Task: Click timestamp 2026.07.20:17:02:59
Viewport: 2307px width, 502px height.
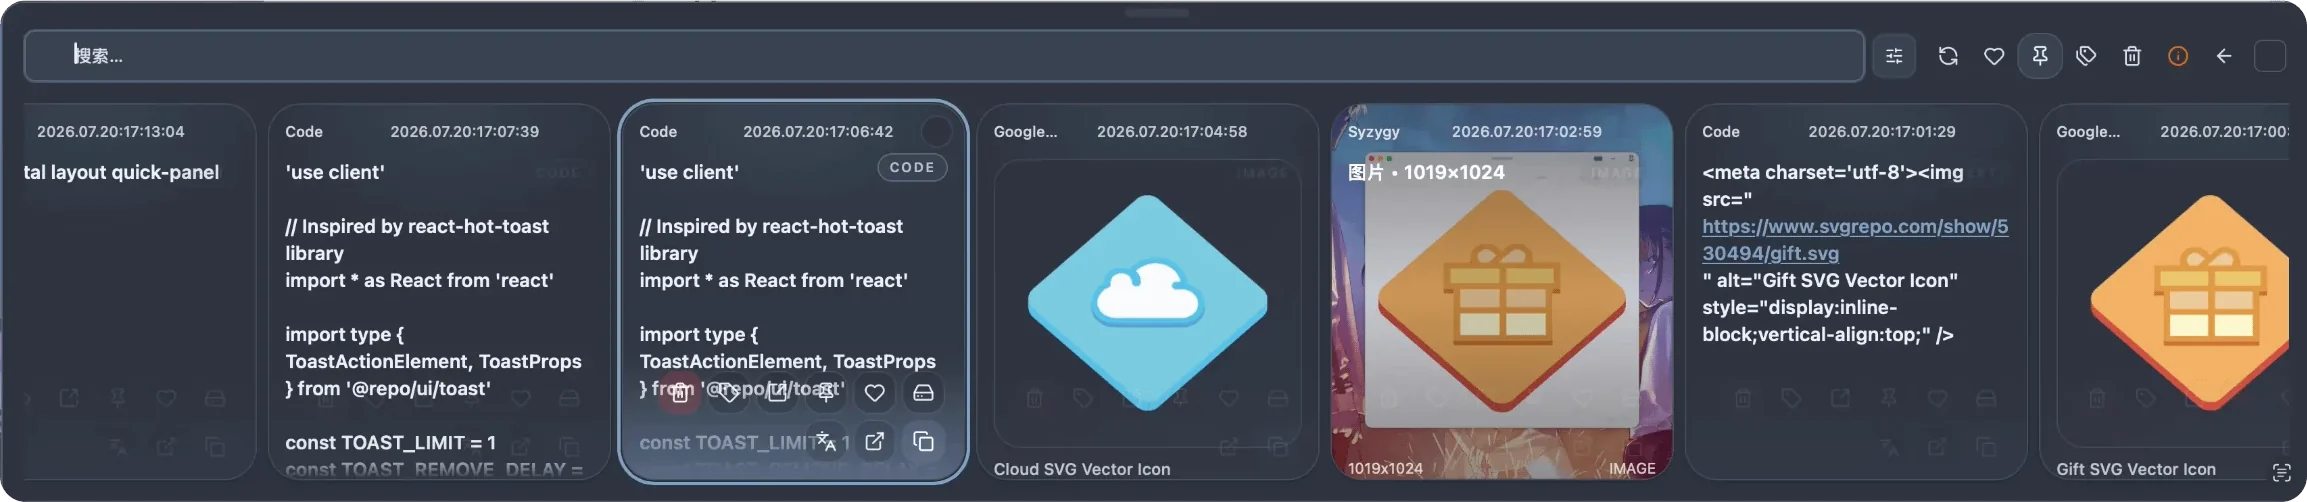Action: tap(1527, 131)
